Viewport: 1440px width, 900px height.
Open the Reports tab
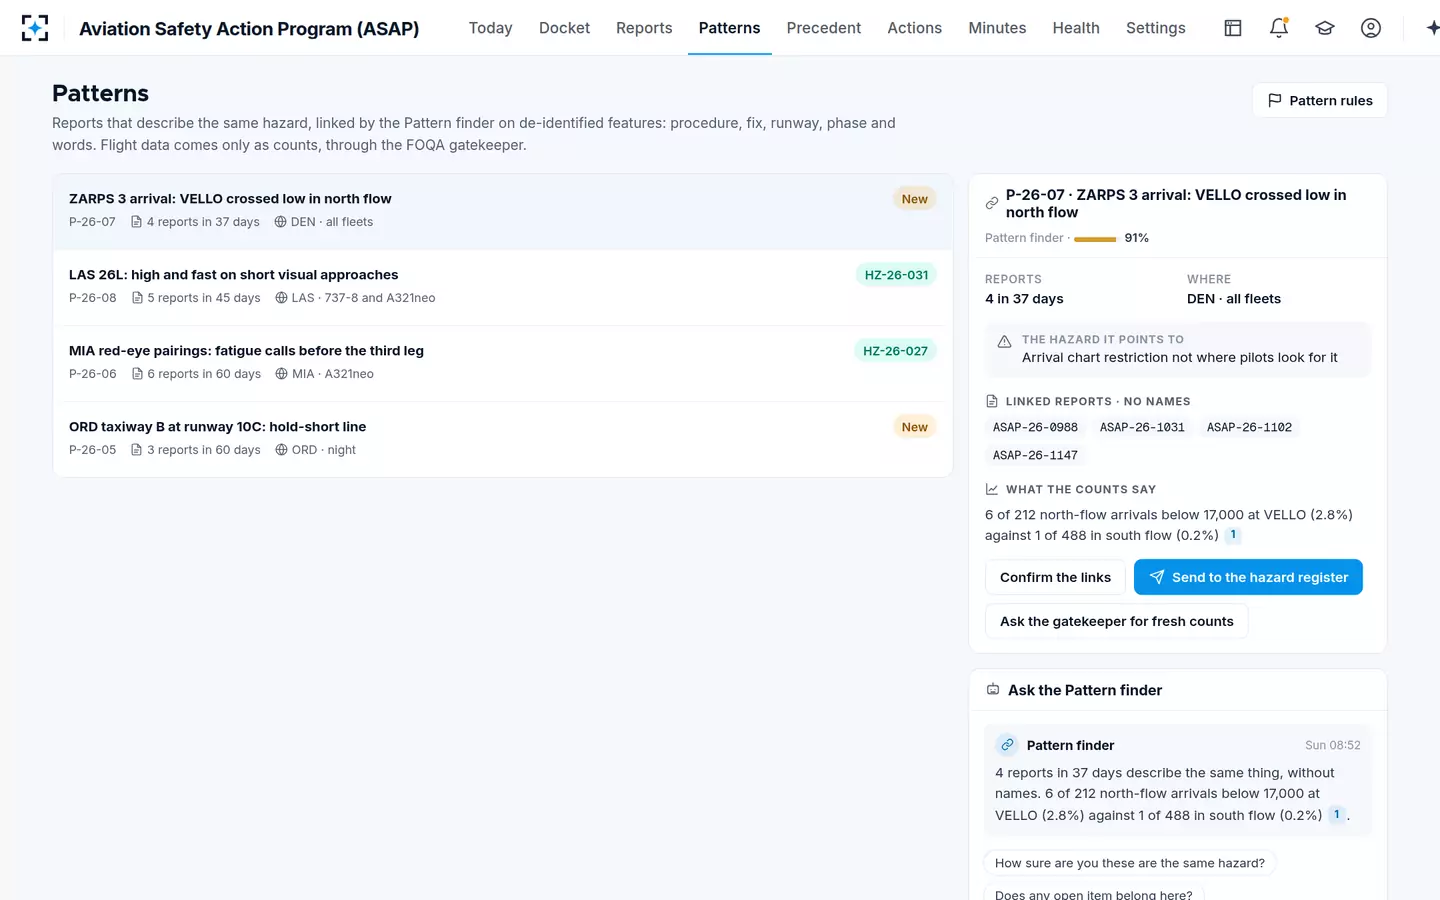(644, 28)
